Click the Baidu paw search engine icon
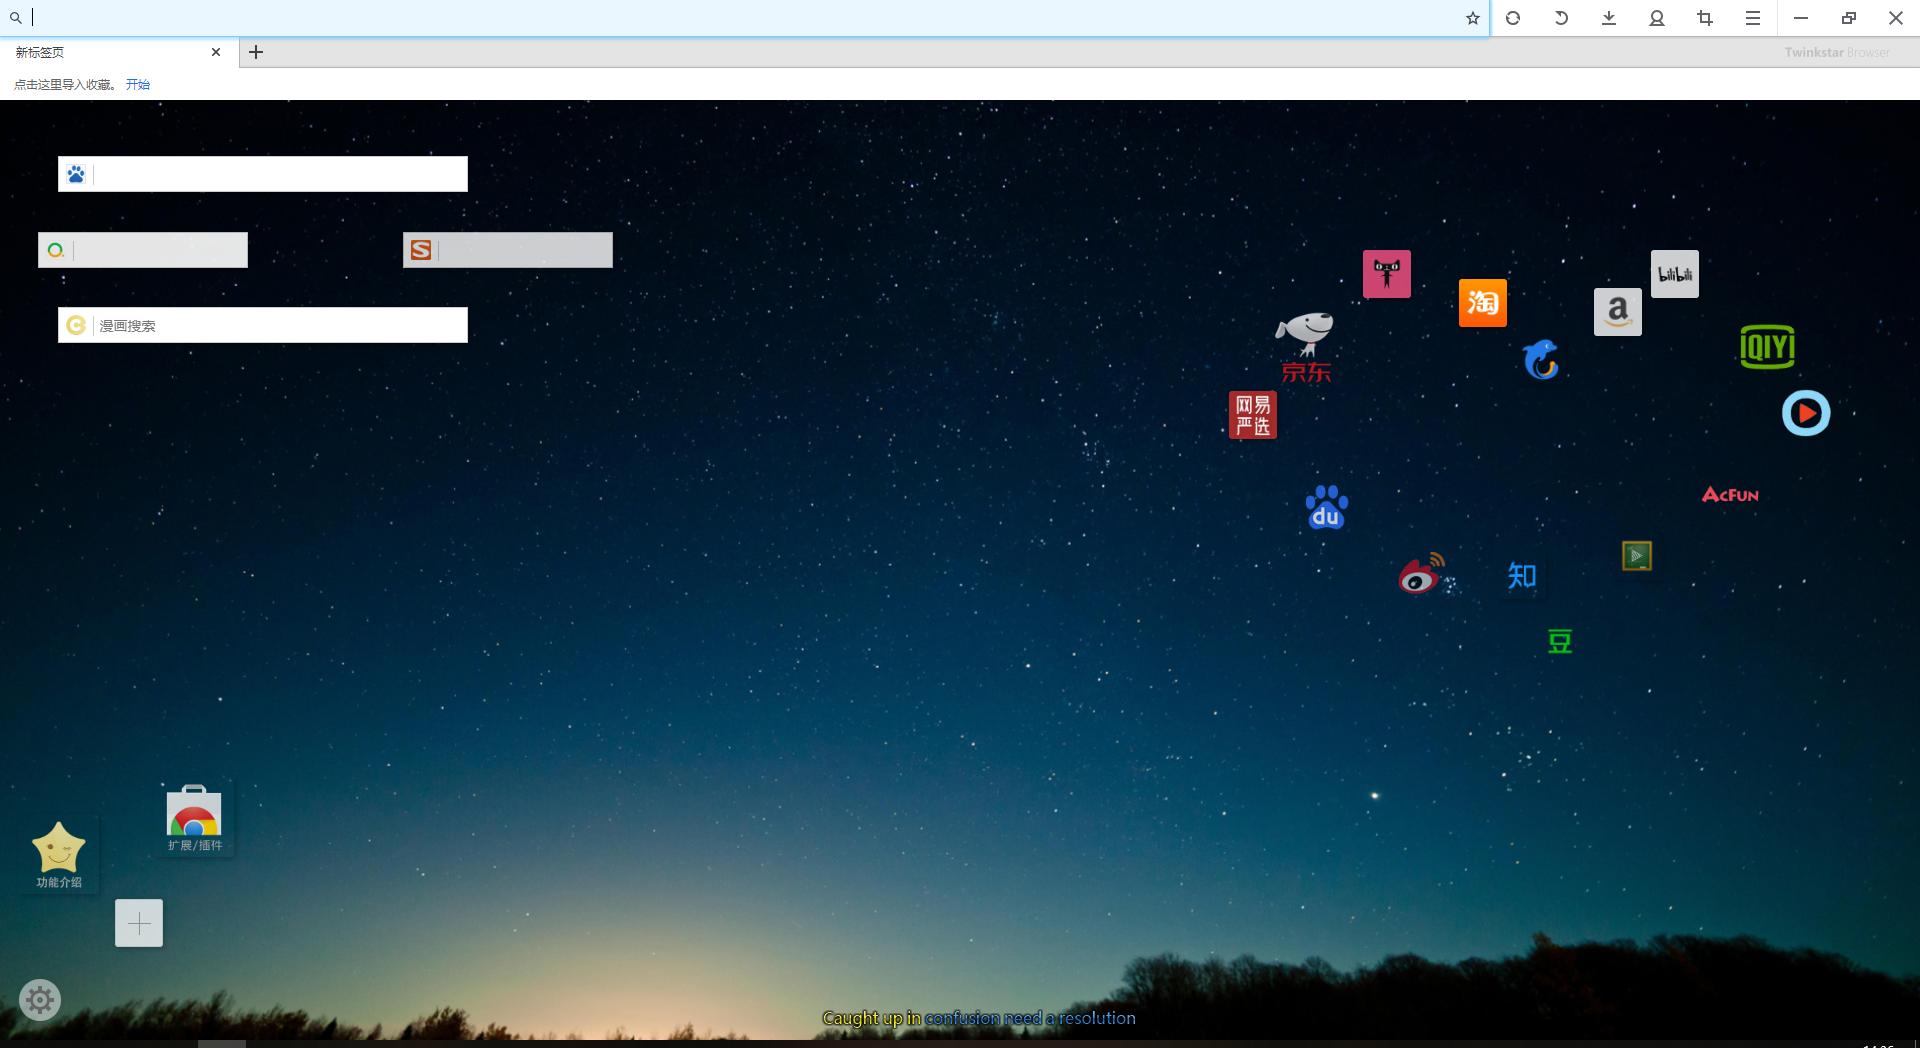Screen dimensions: 1920x1048 [x=76, y=175]
